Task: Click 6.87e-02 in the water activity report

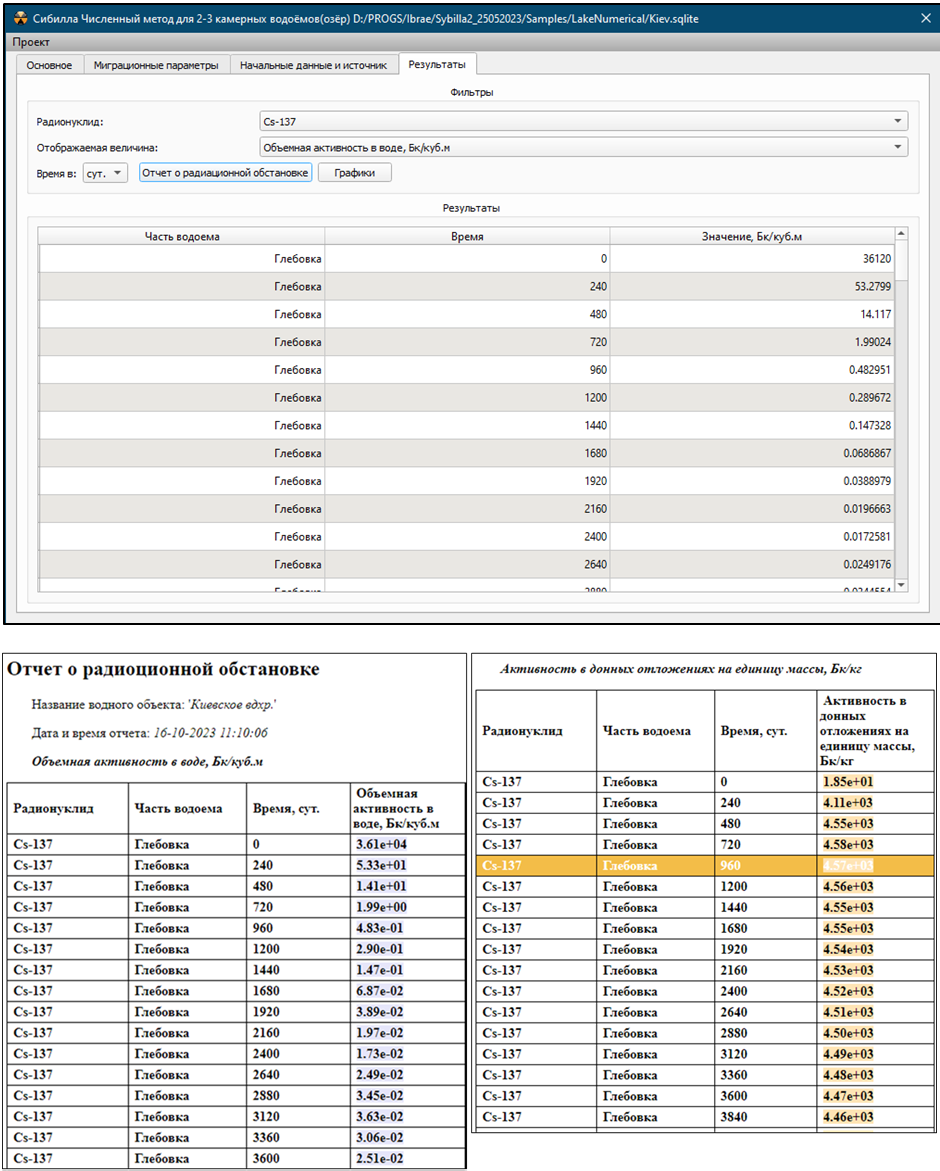Action: click(379, 990)
